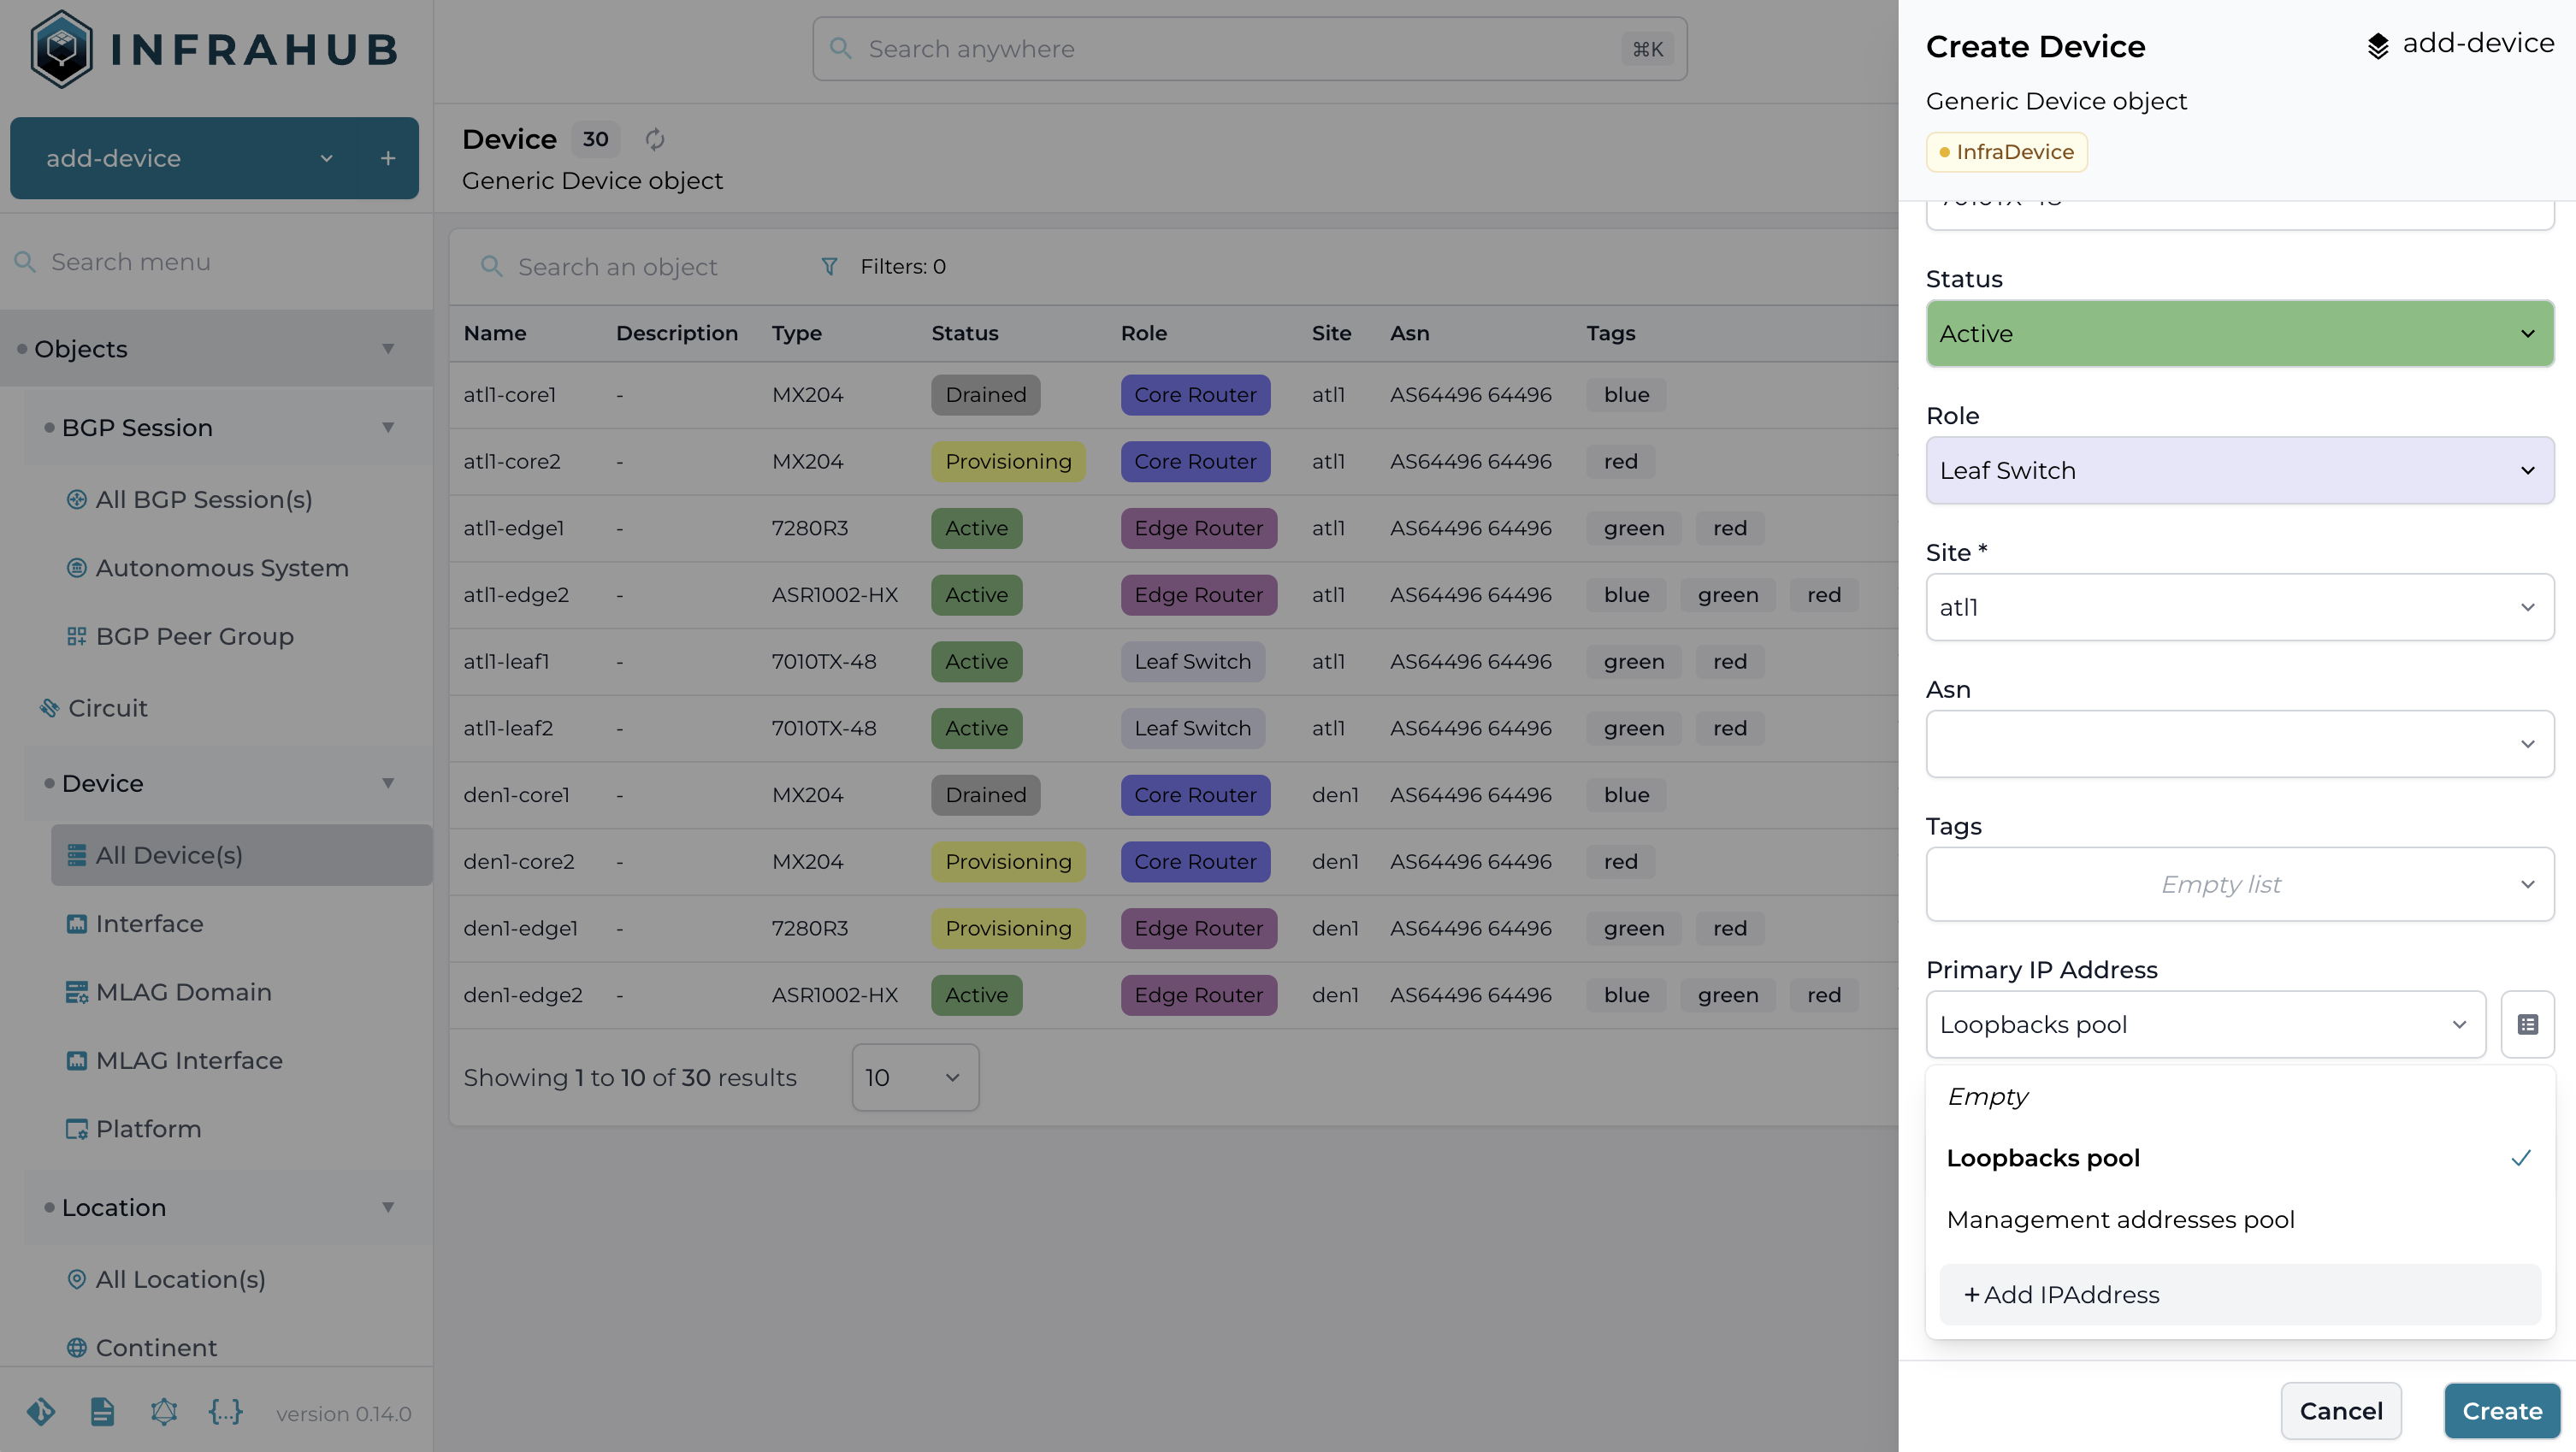Click the documentation file icon in footer

pos(102,1412)
